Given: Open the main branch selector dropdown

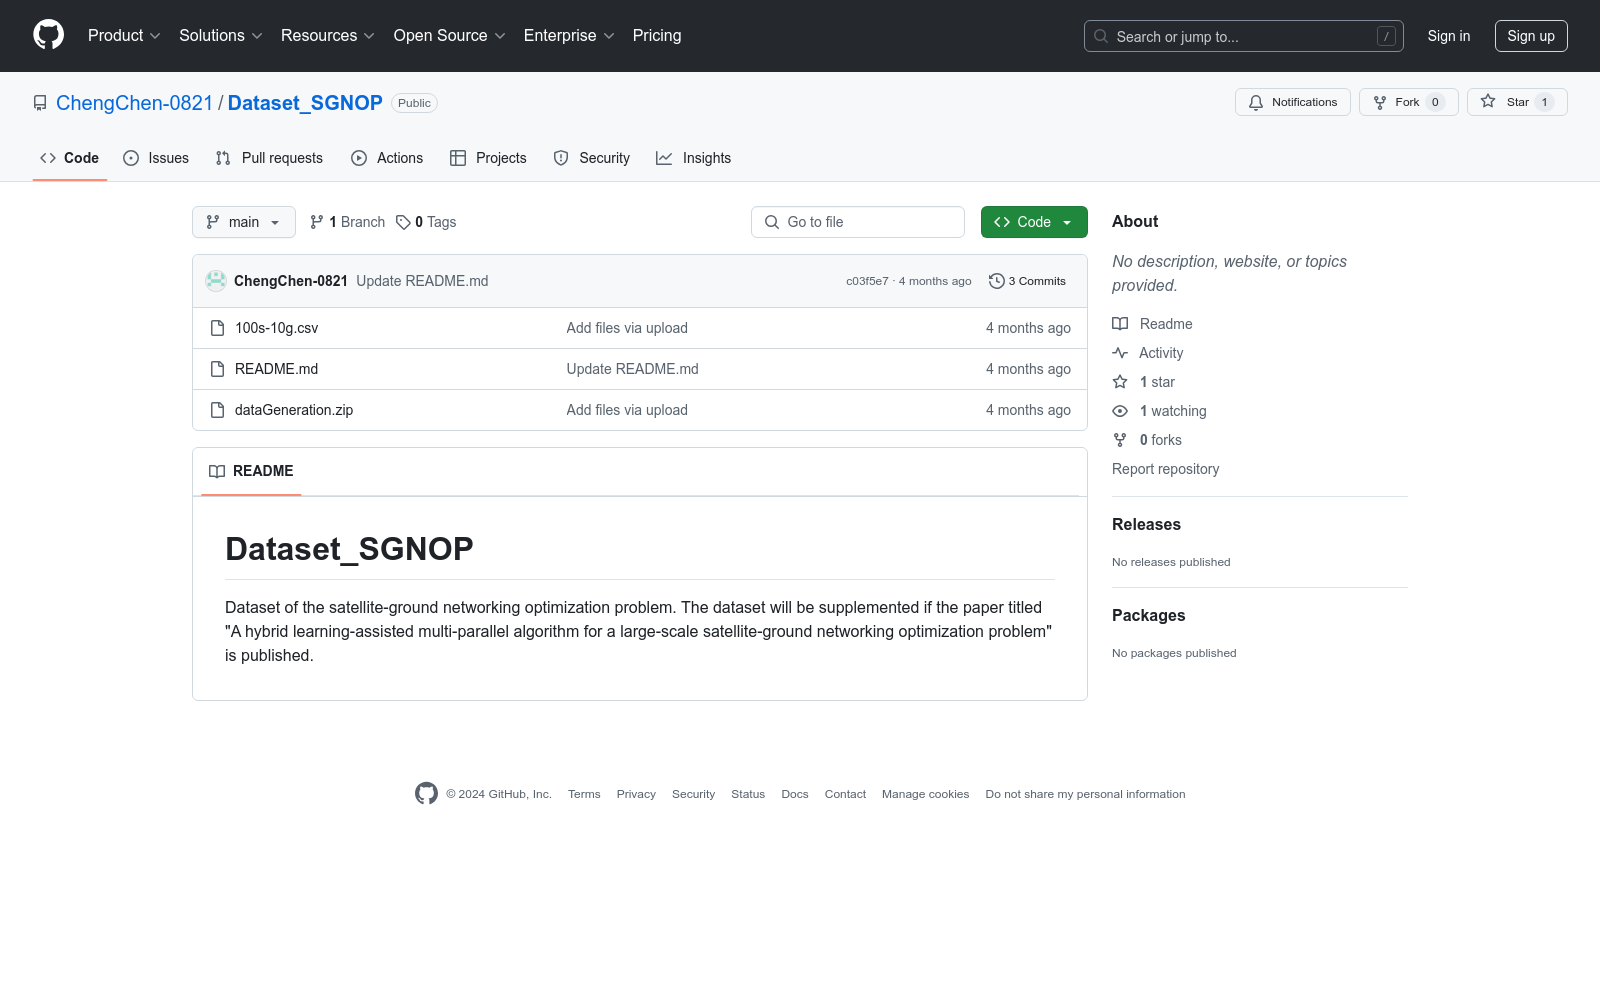Looking at the screenshot, I should click(244, 222).
